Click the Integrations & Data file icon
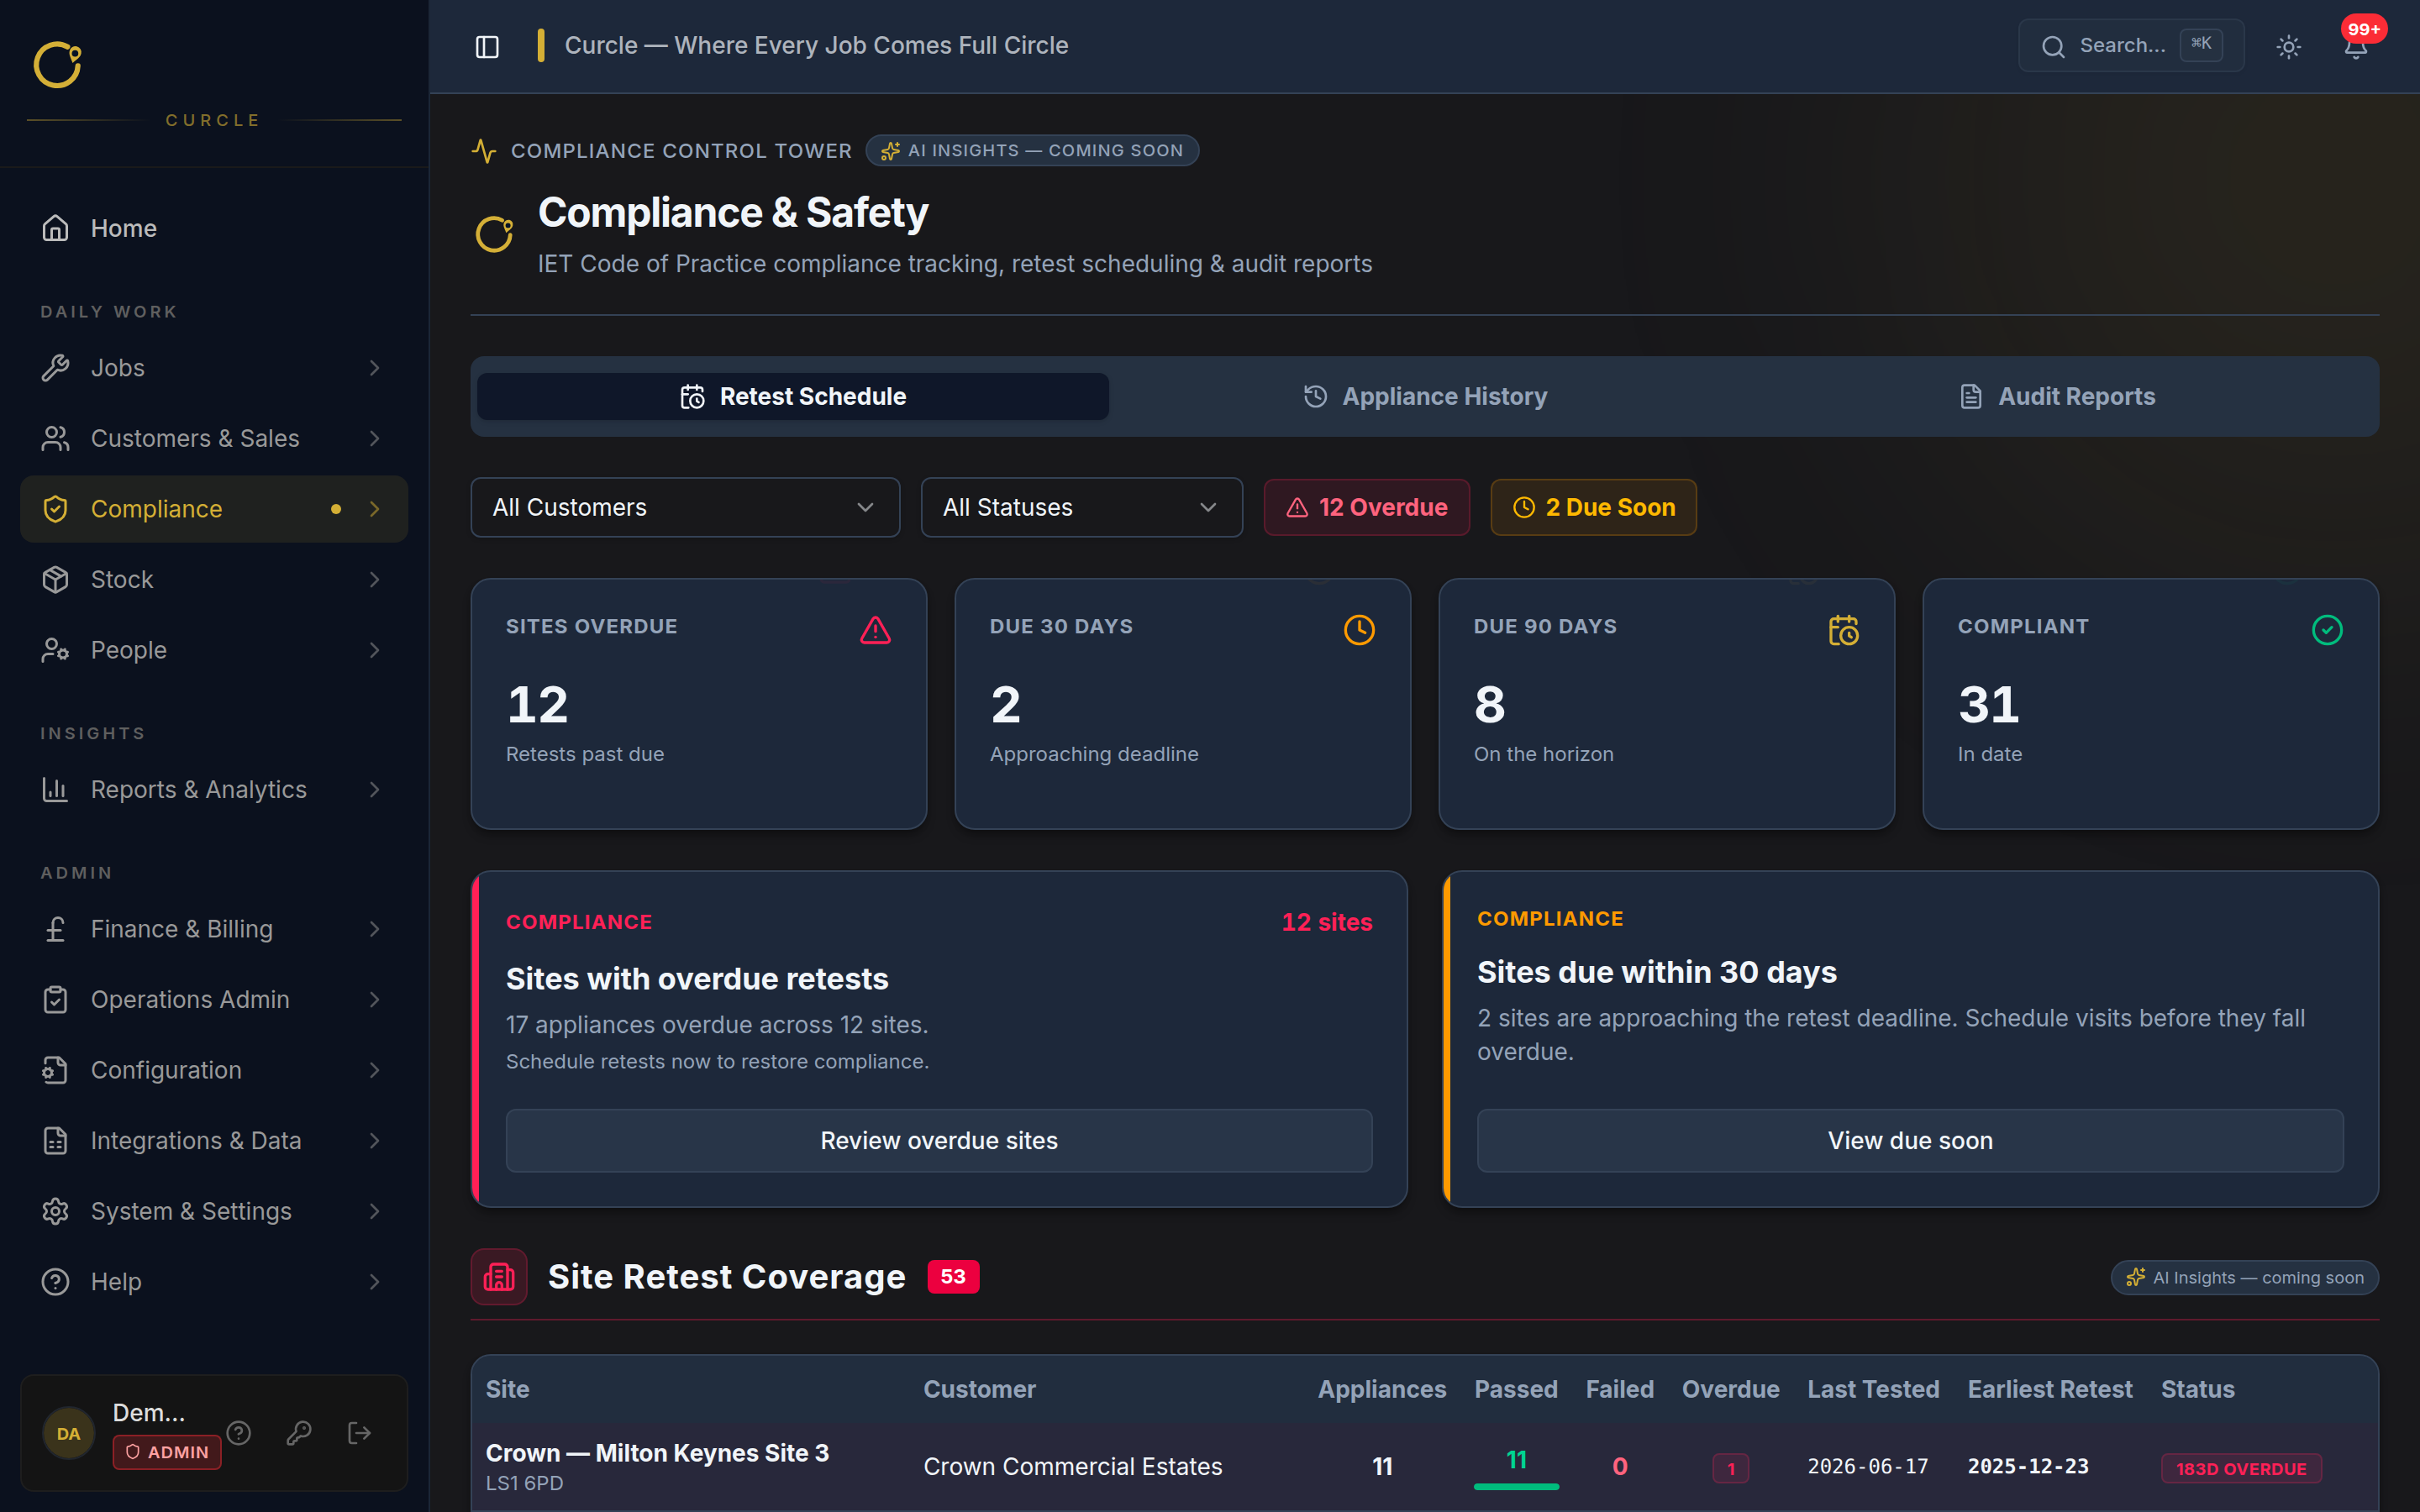The width and height of the screenshot is (2420, 1512). point(55,1140)
